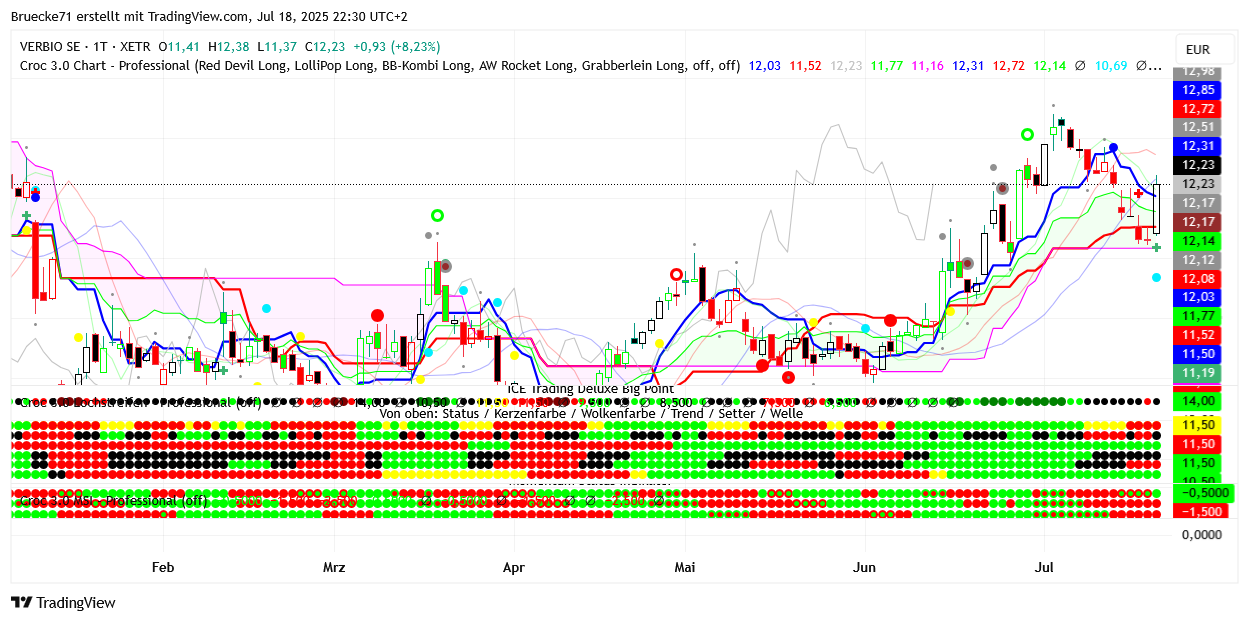
Task: Click the blue 12,85 price axis label
Action: [x=1198, y=89]
